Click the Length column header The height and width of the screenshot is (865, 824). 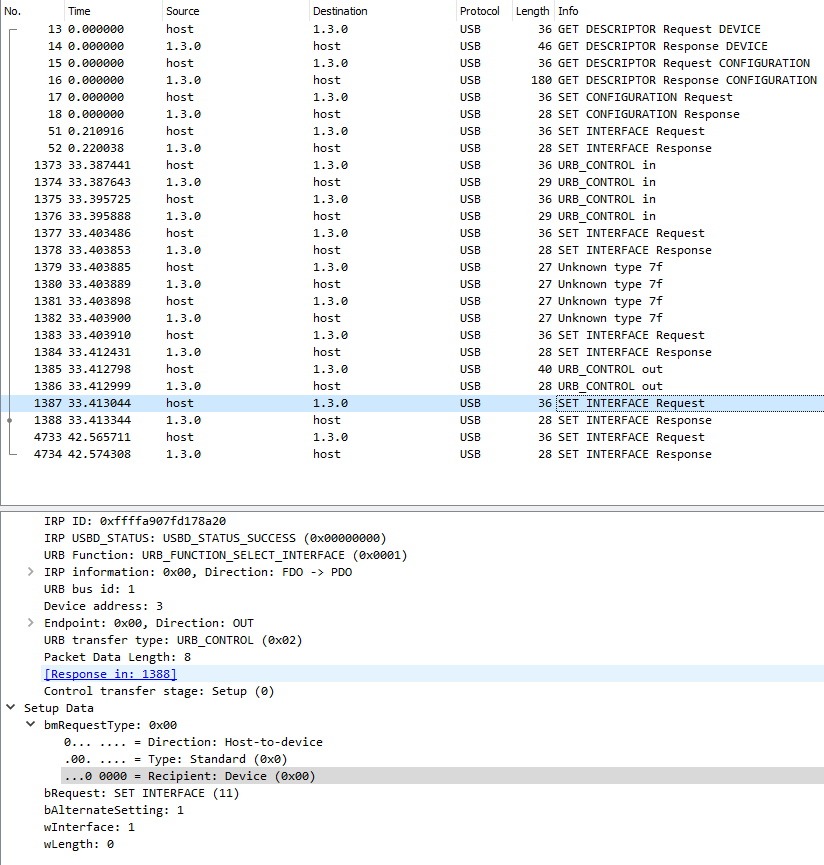(x=533, y=11)
